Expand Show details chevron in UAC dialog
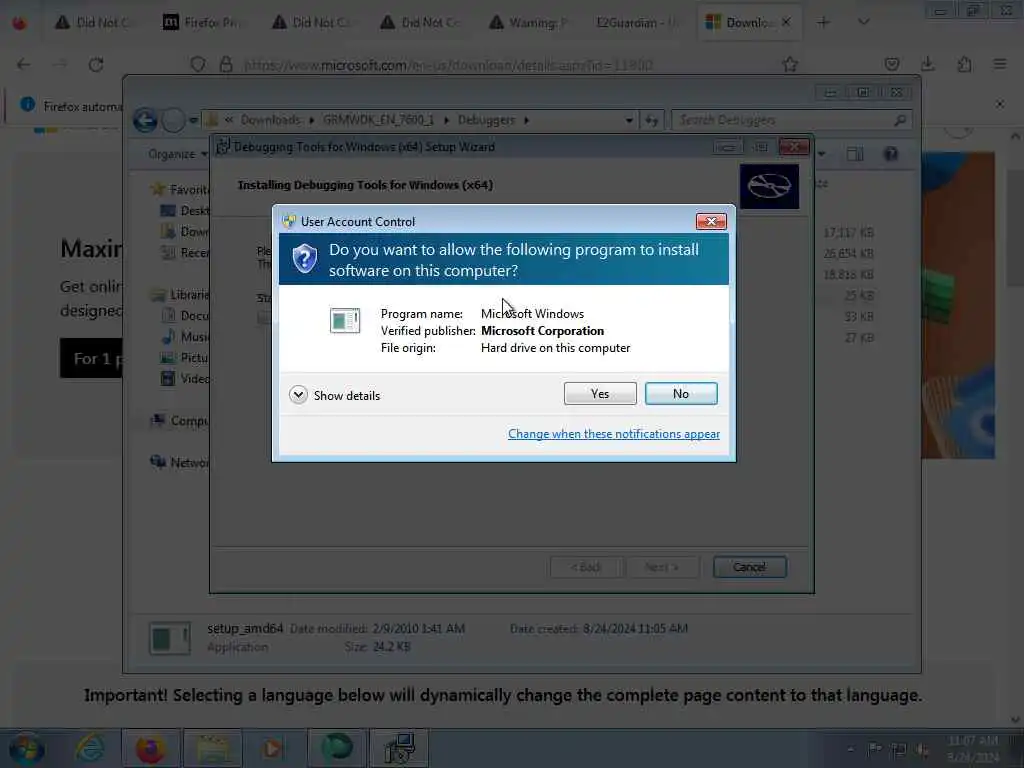The image size is (1024, 768). [x=298, y=395]
